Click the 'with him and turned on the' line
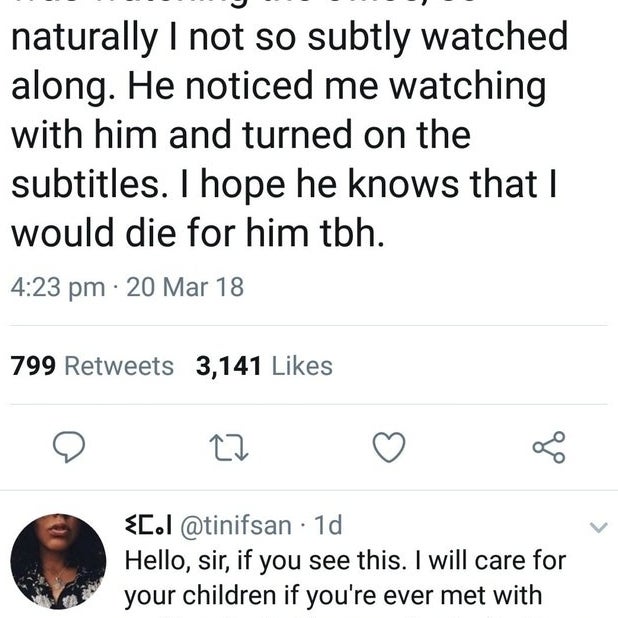Screen dimensions: 618x618 point(240,134)
